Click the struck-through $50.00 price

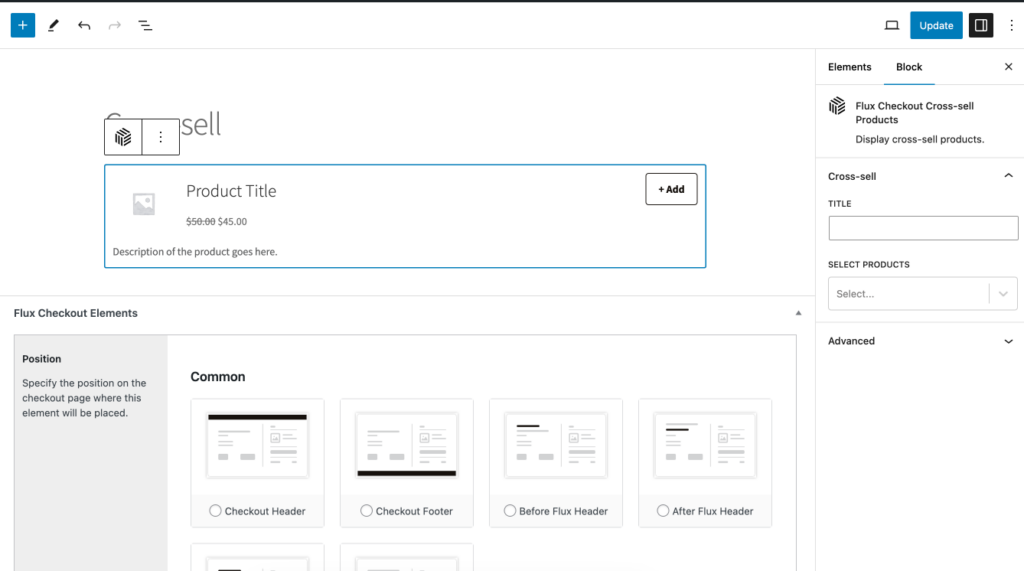click(x=200, y=221)
